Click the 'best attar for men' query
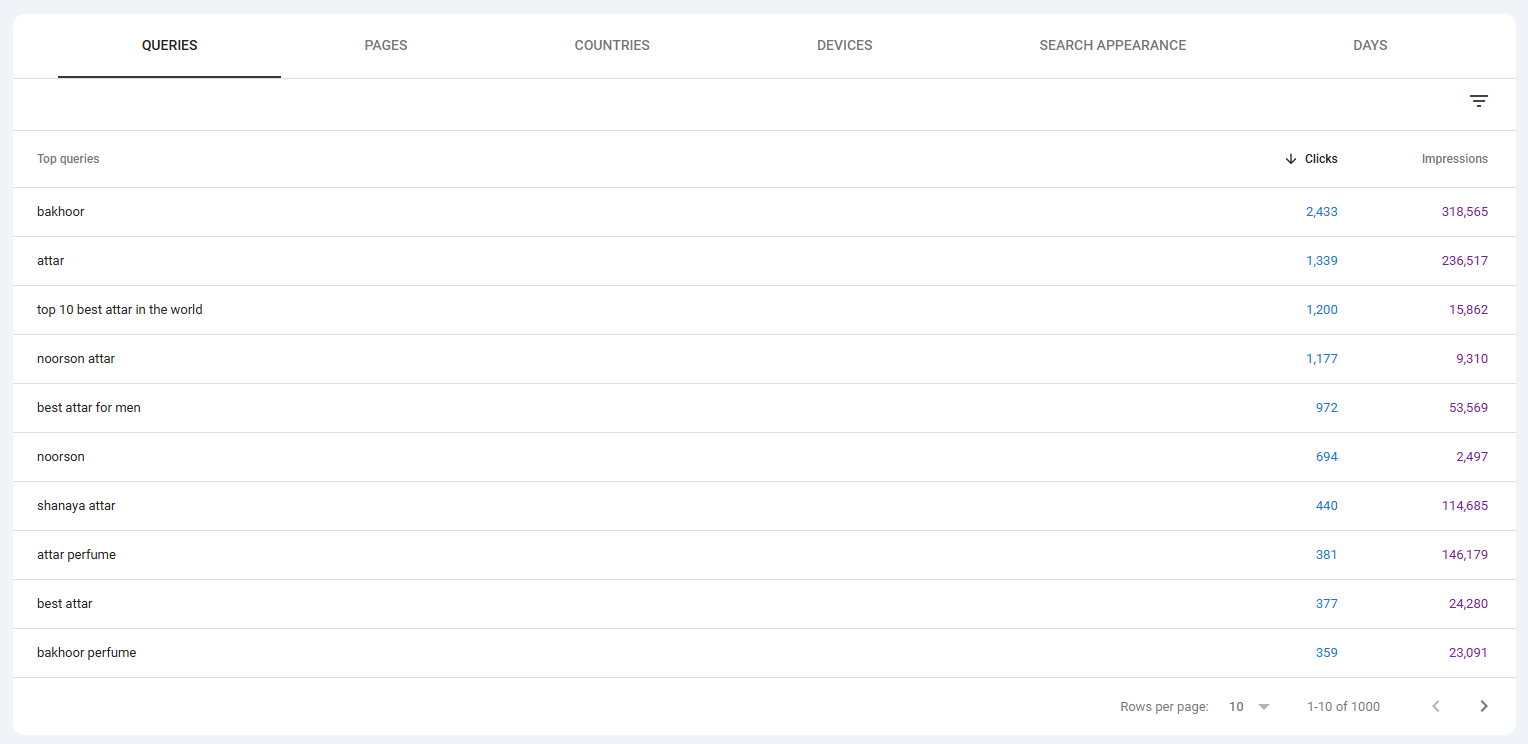 [x=89, y=408]
